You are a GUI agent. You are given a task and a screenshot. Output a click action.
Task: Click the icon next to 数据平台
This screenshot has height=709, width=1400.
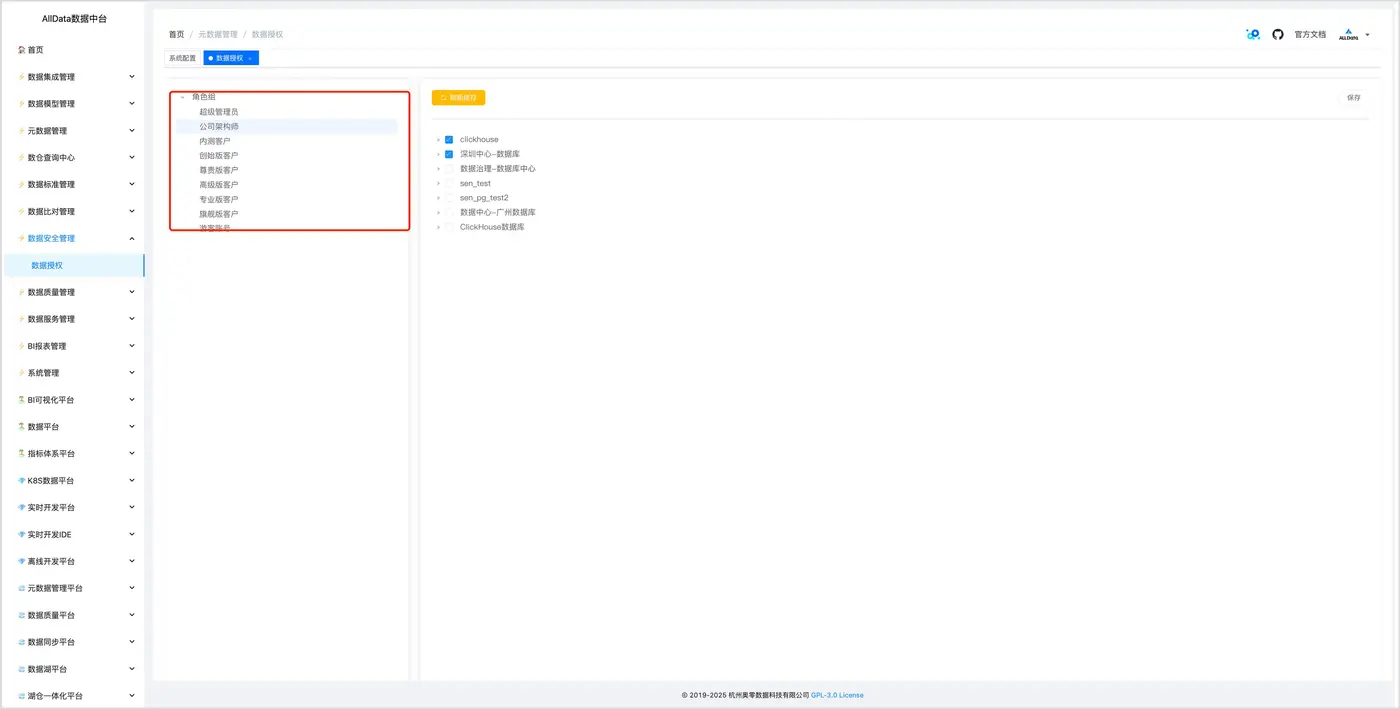click(21, 427)
